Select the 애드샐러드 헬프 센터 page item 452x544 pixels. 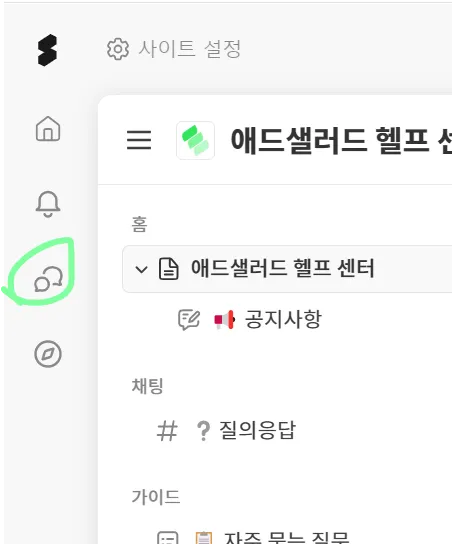point(287,269)
